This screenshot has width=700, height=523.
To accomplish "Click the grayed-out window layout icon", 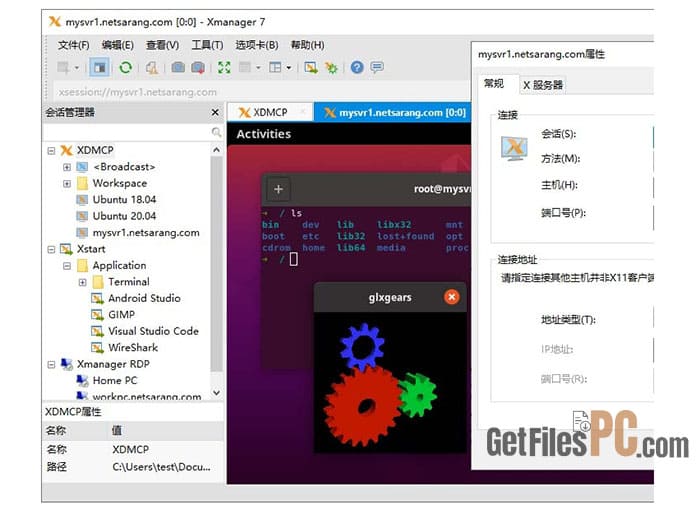I will click(245, 68).
